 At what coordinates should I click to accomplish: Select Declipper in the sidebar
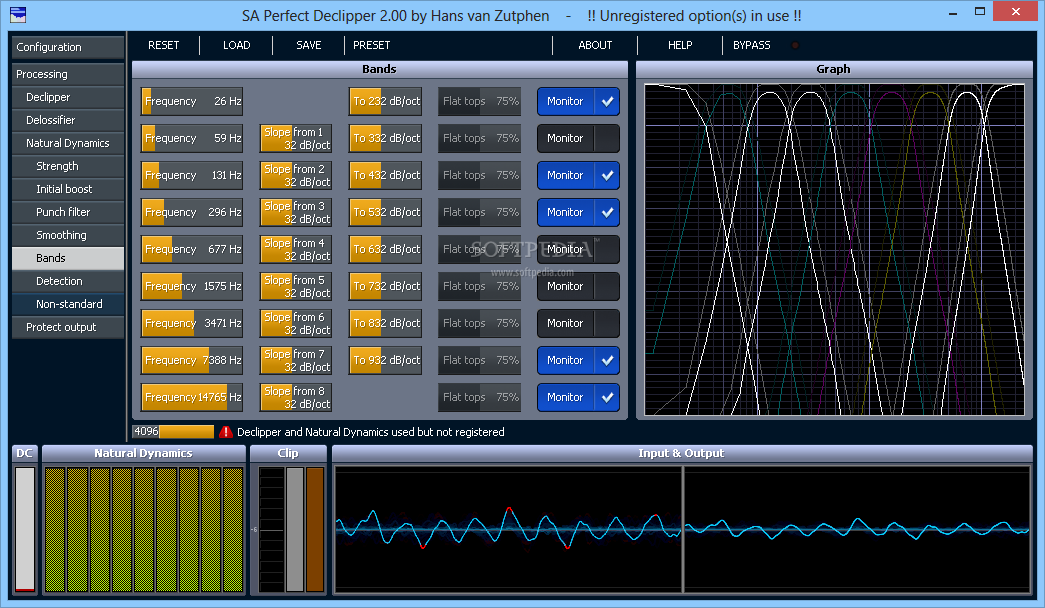68,97
